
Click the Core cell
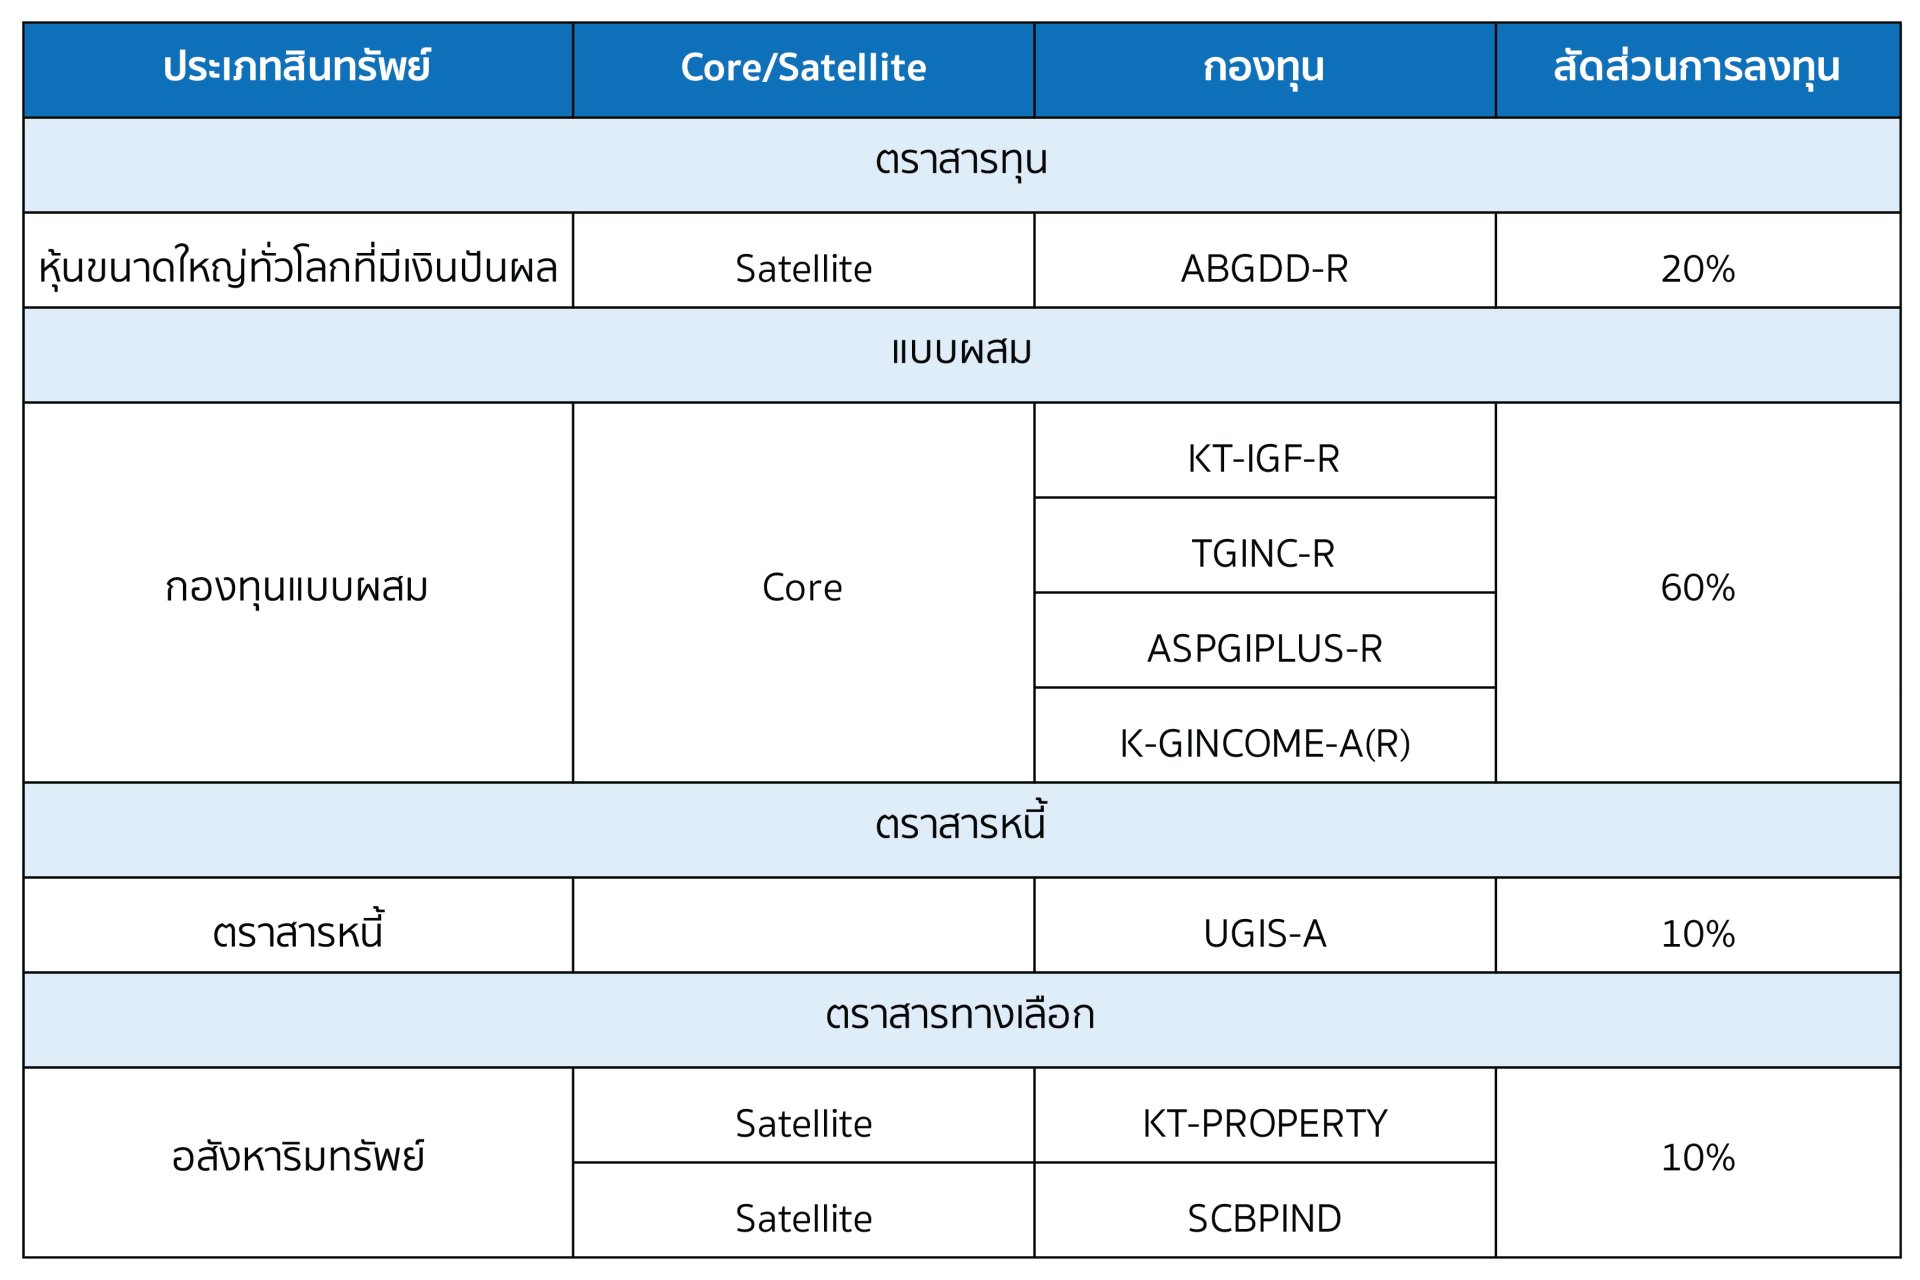[802, 587]
